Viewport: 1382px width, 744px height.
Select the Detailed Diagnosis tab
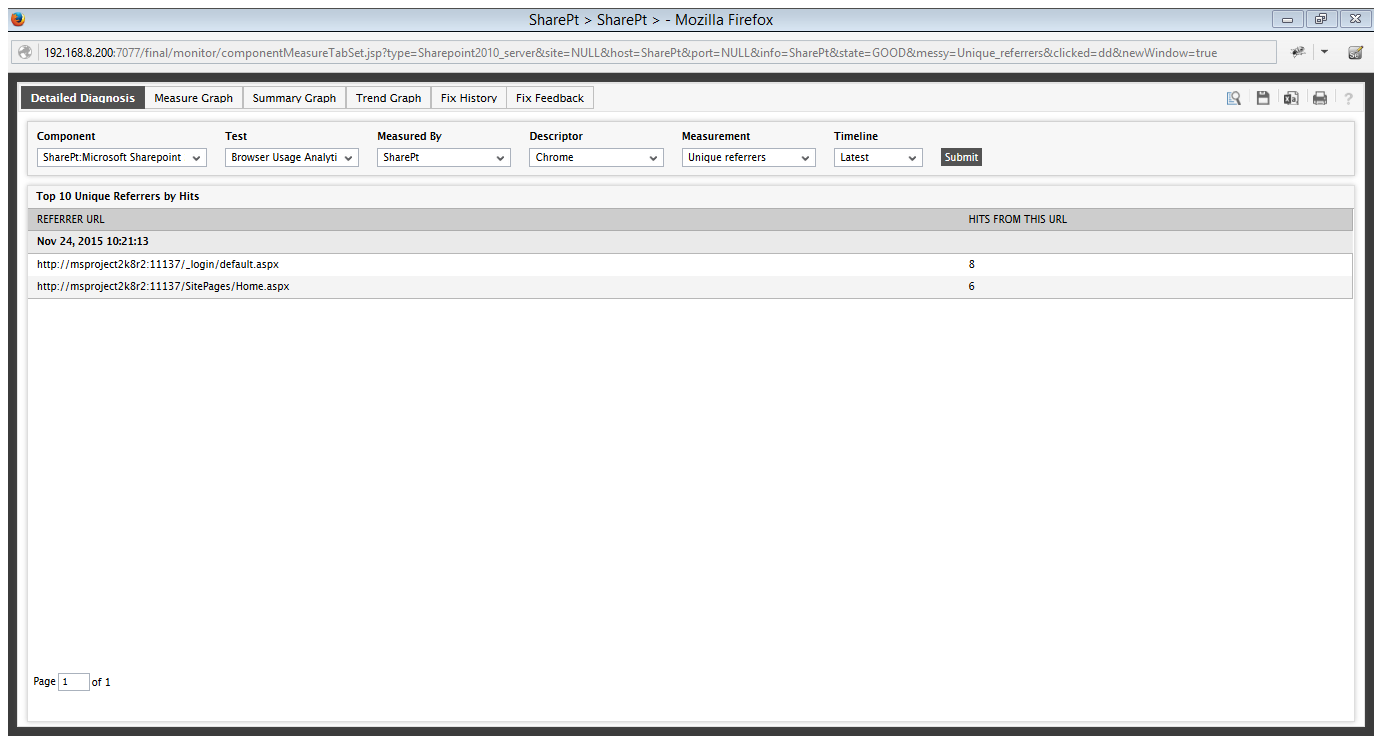click(83, 98)
